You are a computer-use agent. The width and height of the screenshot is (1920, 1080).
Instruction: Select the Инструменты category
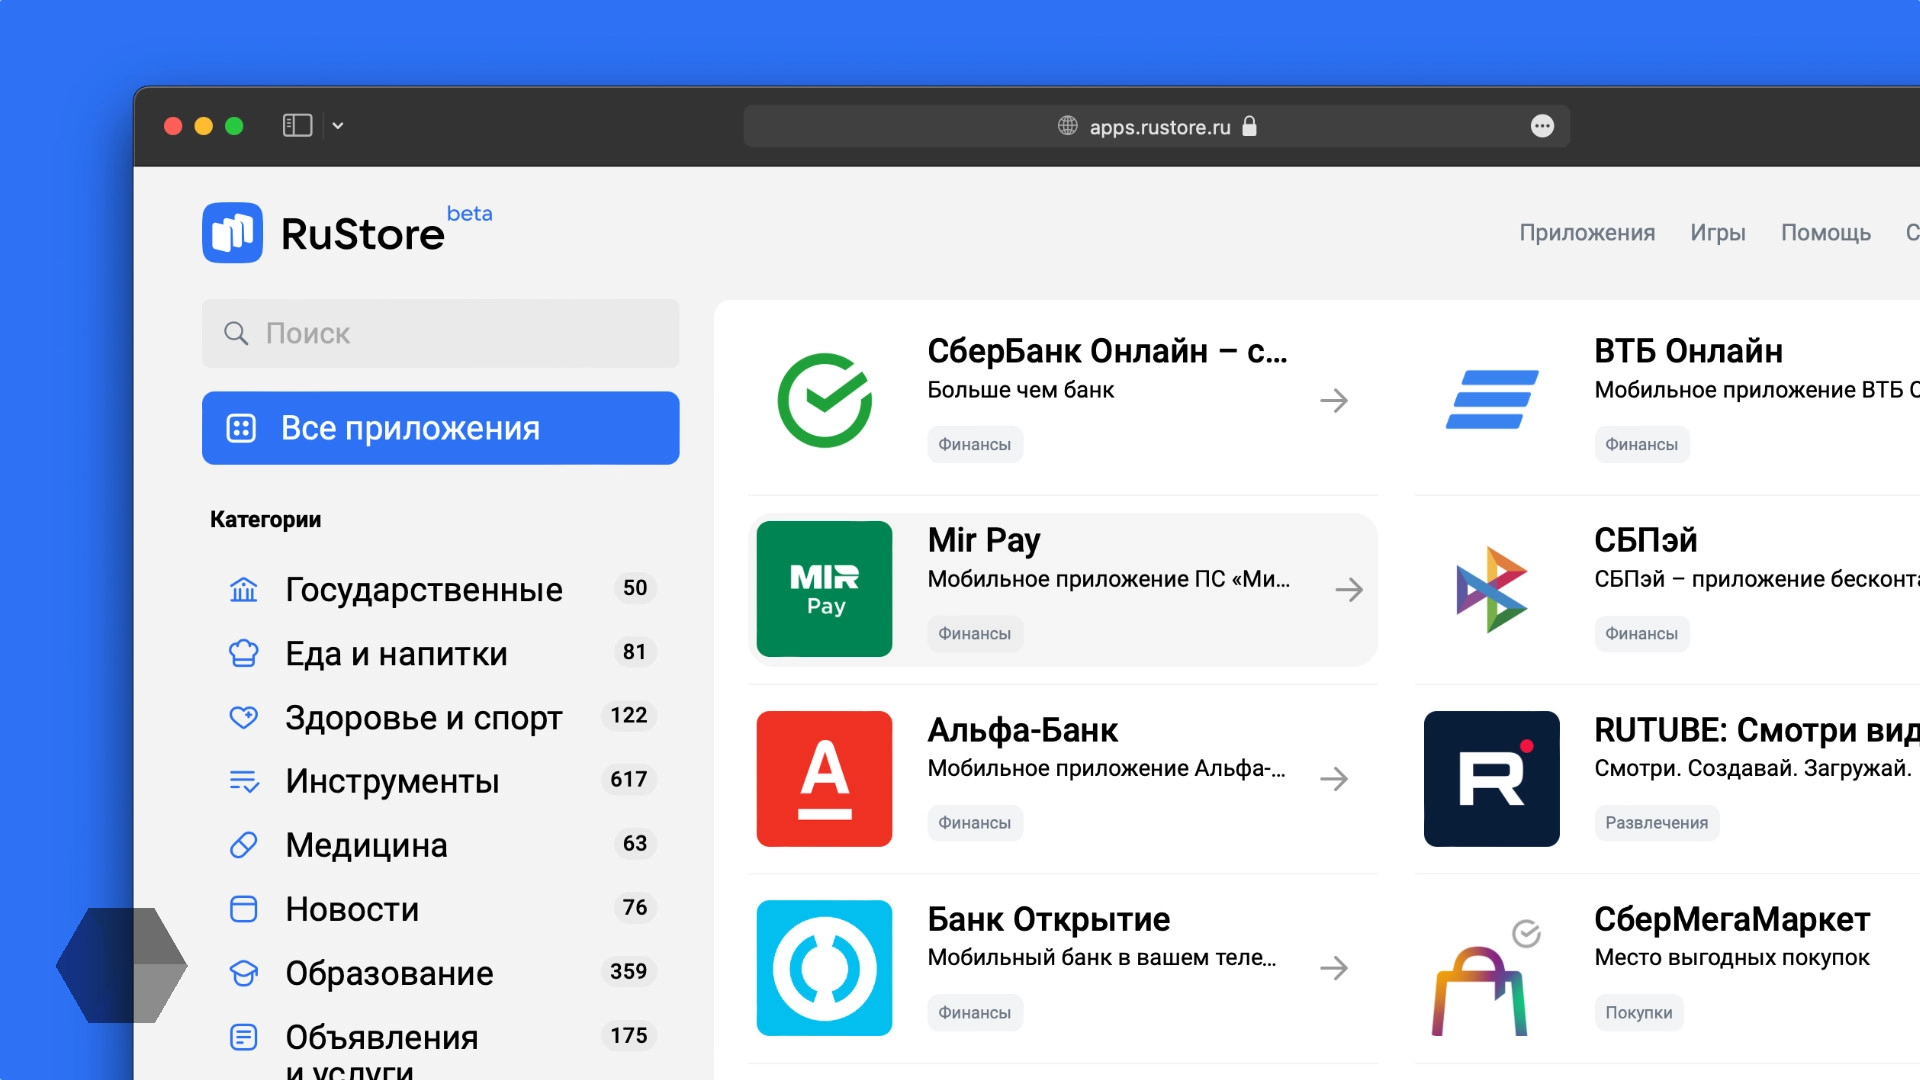(391, 781)
